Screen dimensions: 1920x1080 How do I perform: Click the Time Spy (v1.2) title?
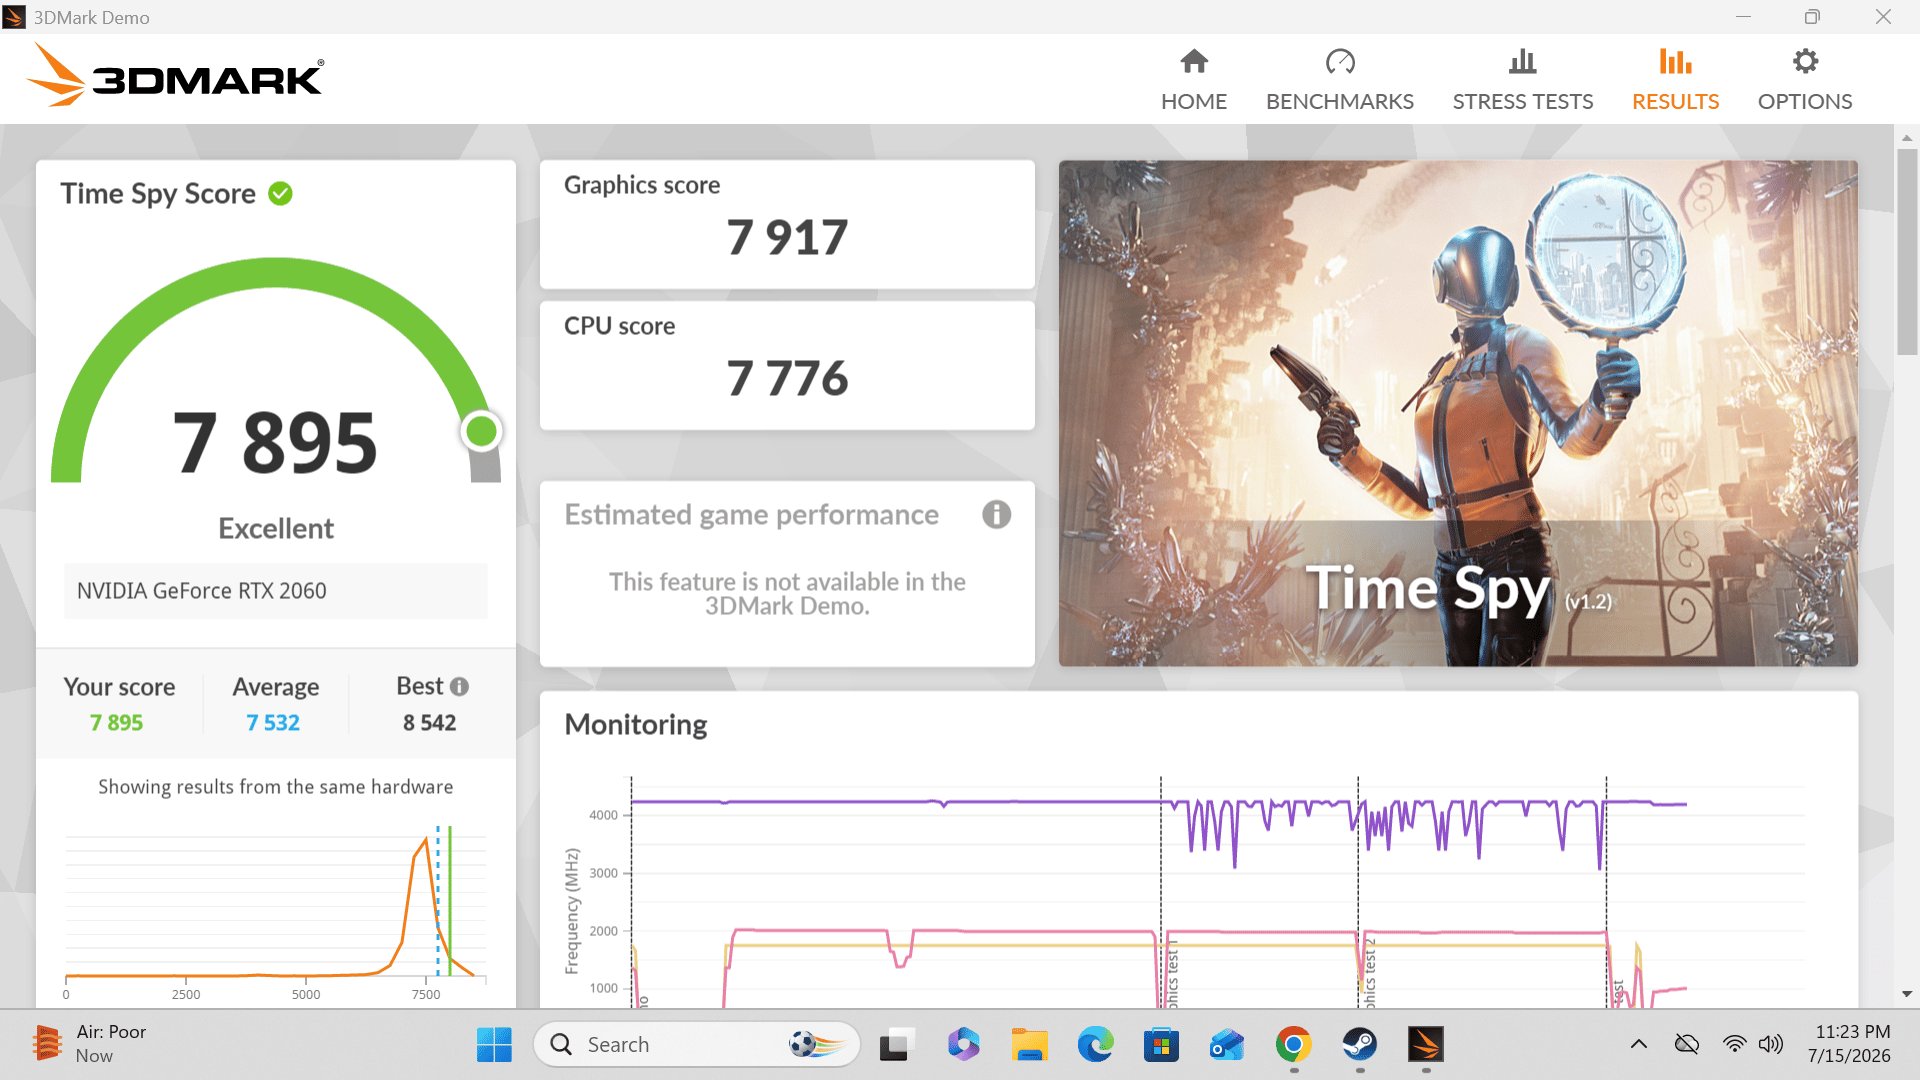coord(1458,589)
